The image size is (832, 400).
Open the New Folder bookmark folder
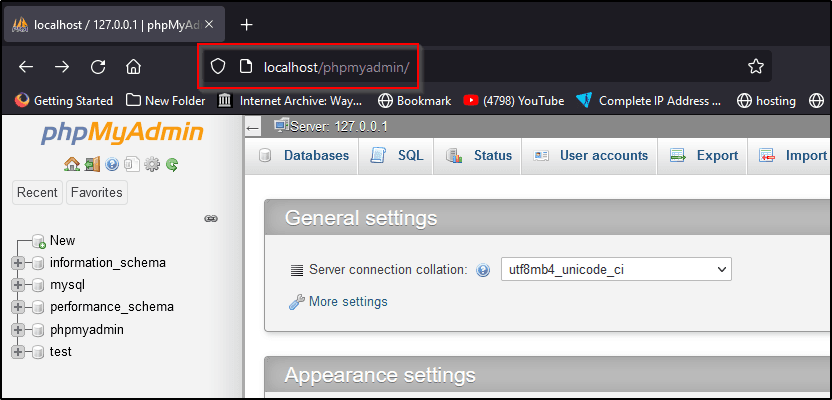[x=166, y=101]
